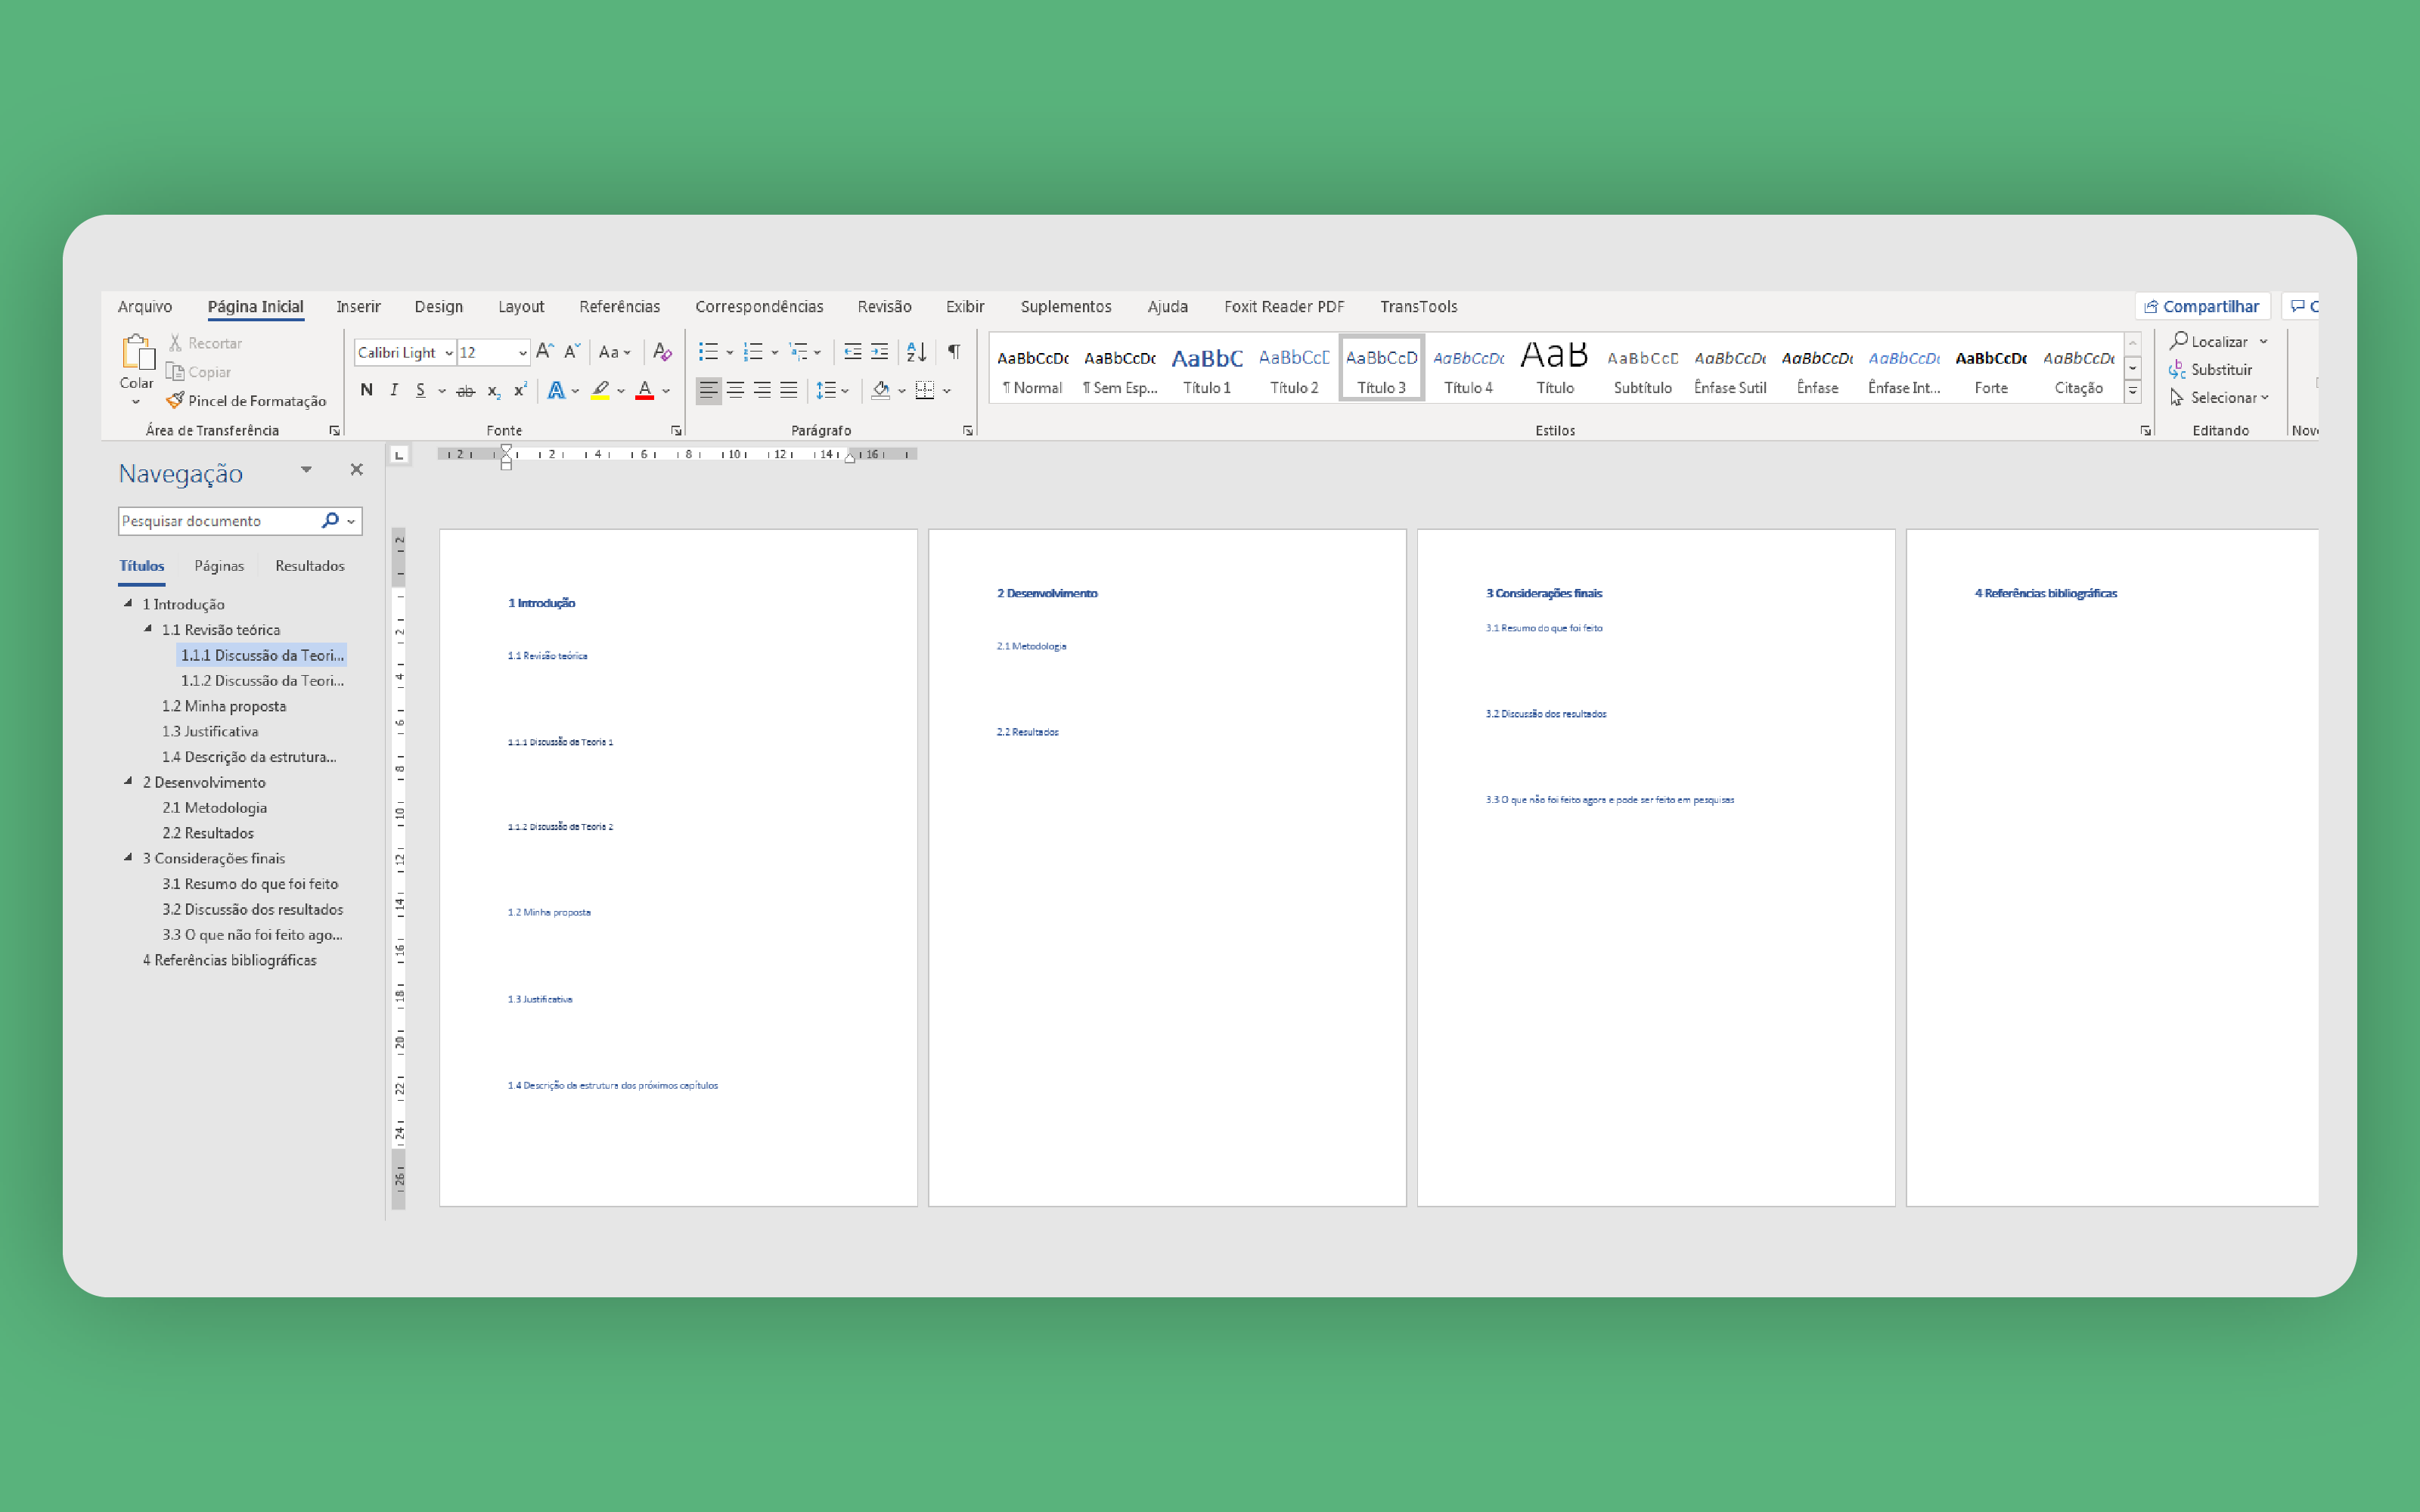Collapse the 2 Desenvolvimento heading tree
The height and width of the screenshot is (1512, 2420).
[128, 781]
